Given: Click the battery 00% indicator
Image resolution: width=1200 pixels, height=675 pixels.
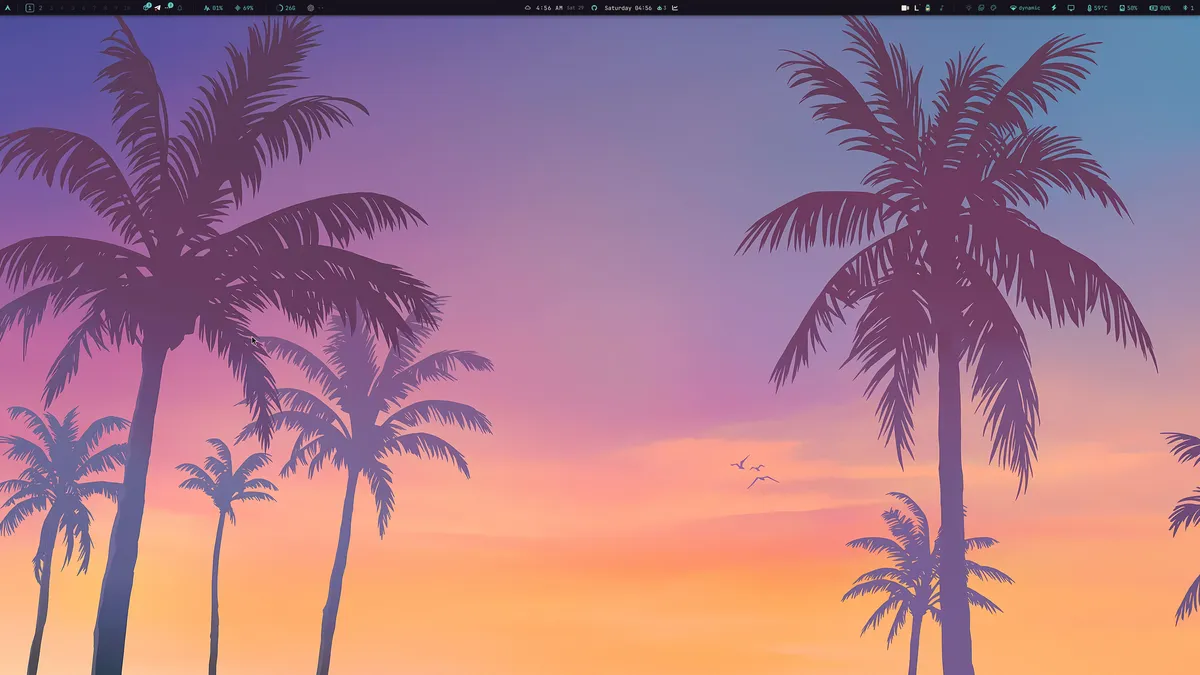Looking at the screenshot, I should [x=1160, y=8].
